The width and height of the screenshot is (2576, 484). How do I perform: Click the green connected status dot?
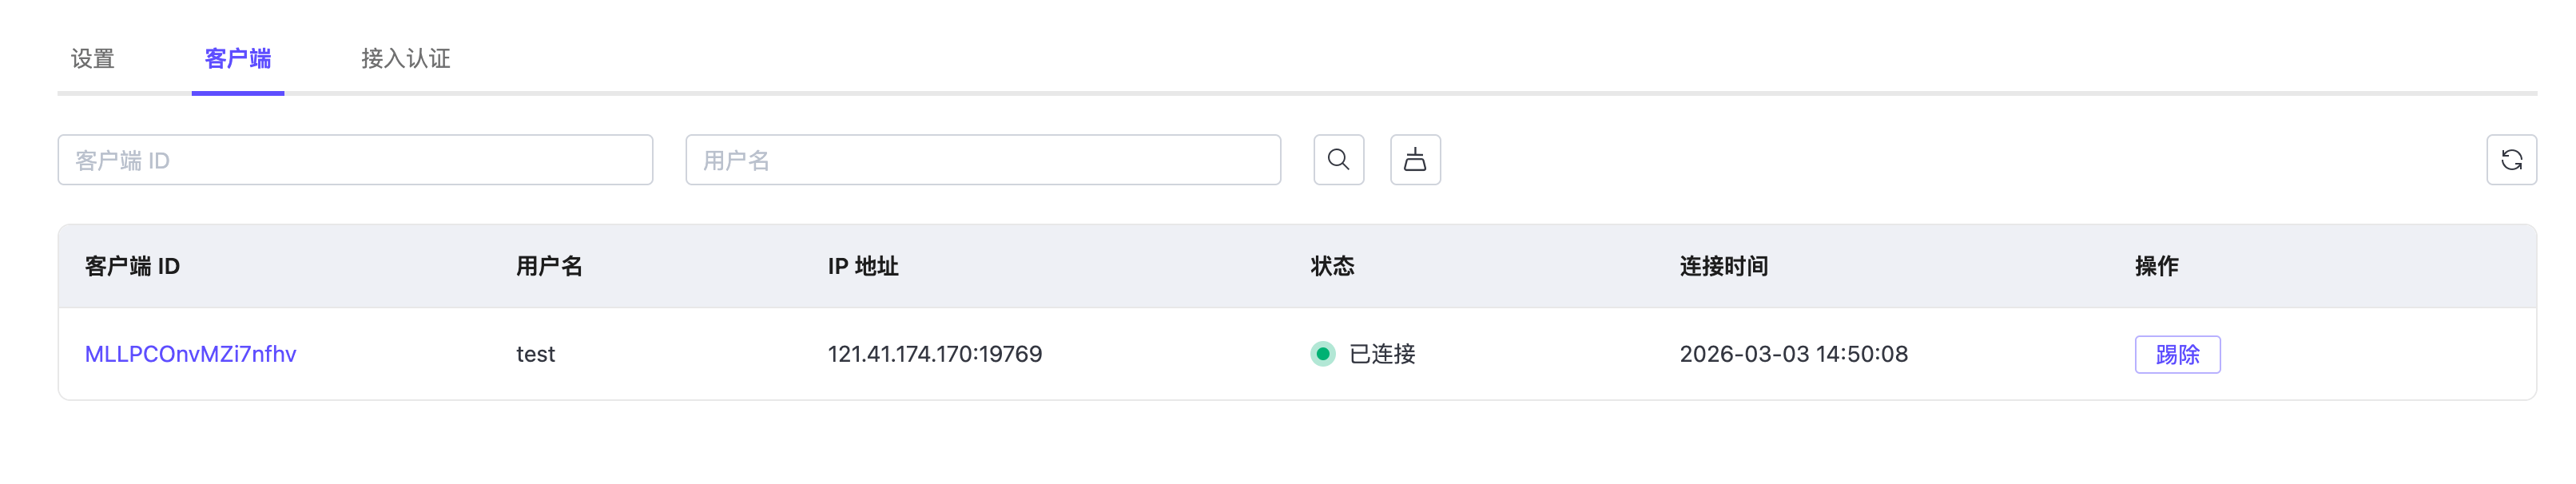(1322, 353)
